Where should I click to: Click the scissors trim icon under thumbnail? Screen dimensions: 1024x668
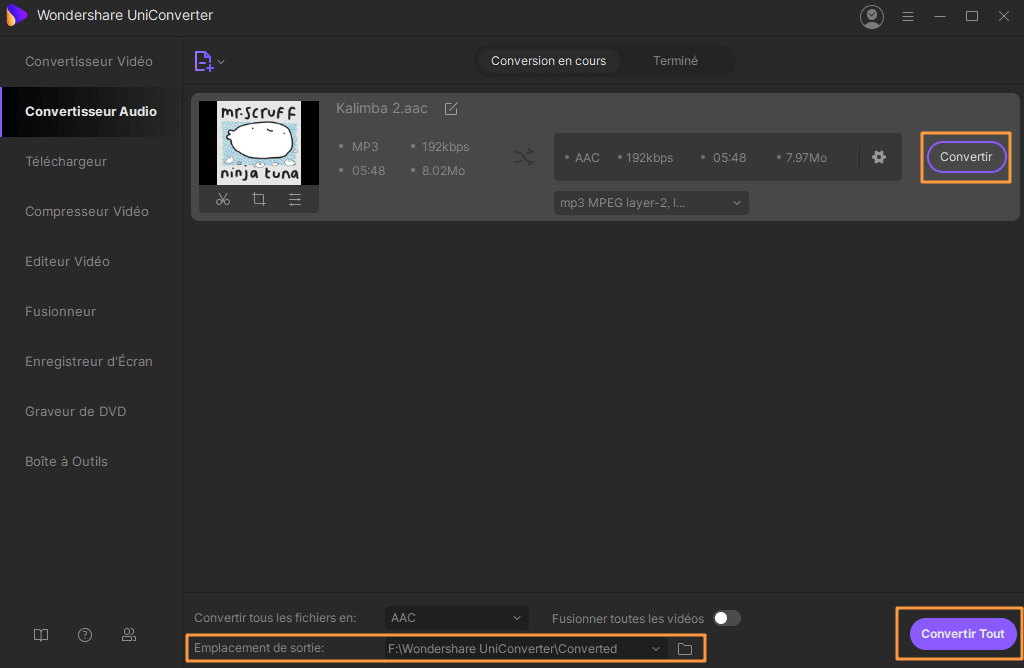click(x=223, y=199)
